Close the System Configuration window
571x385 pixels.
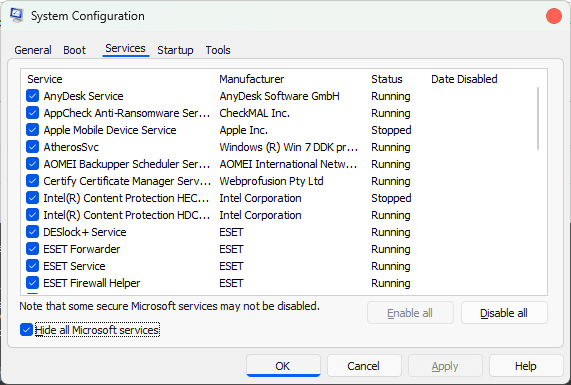click(554, 16)
